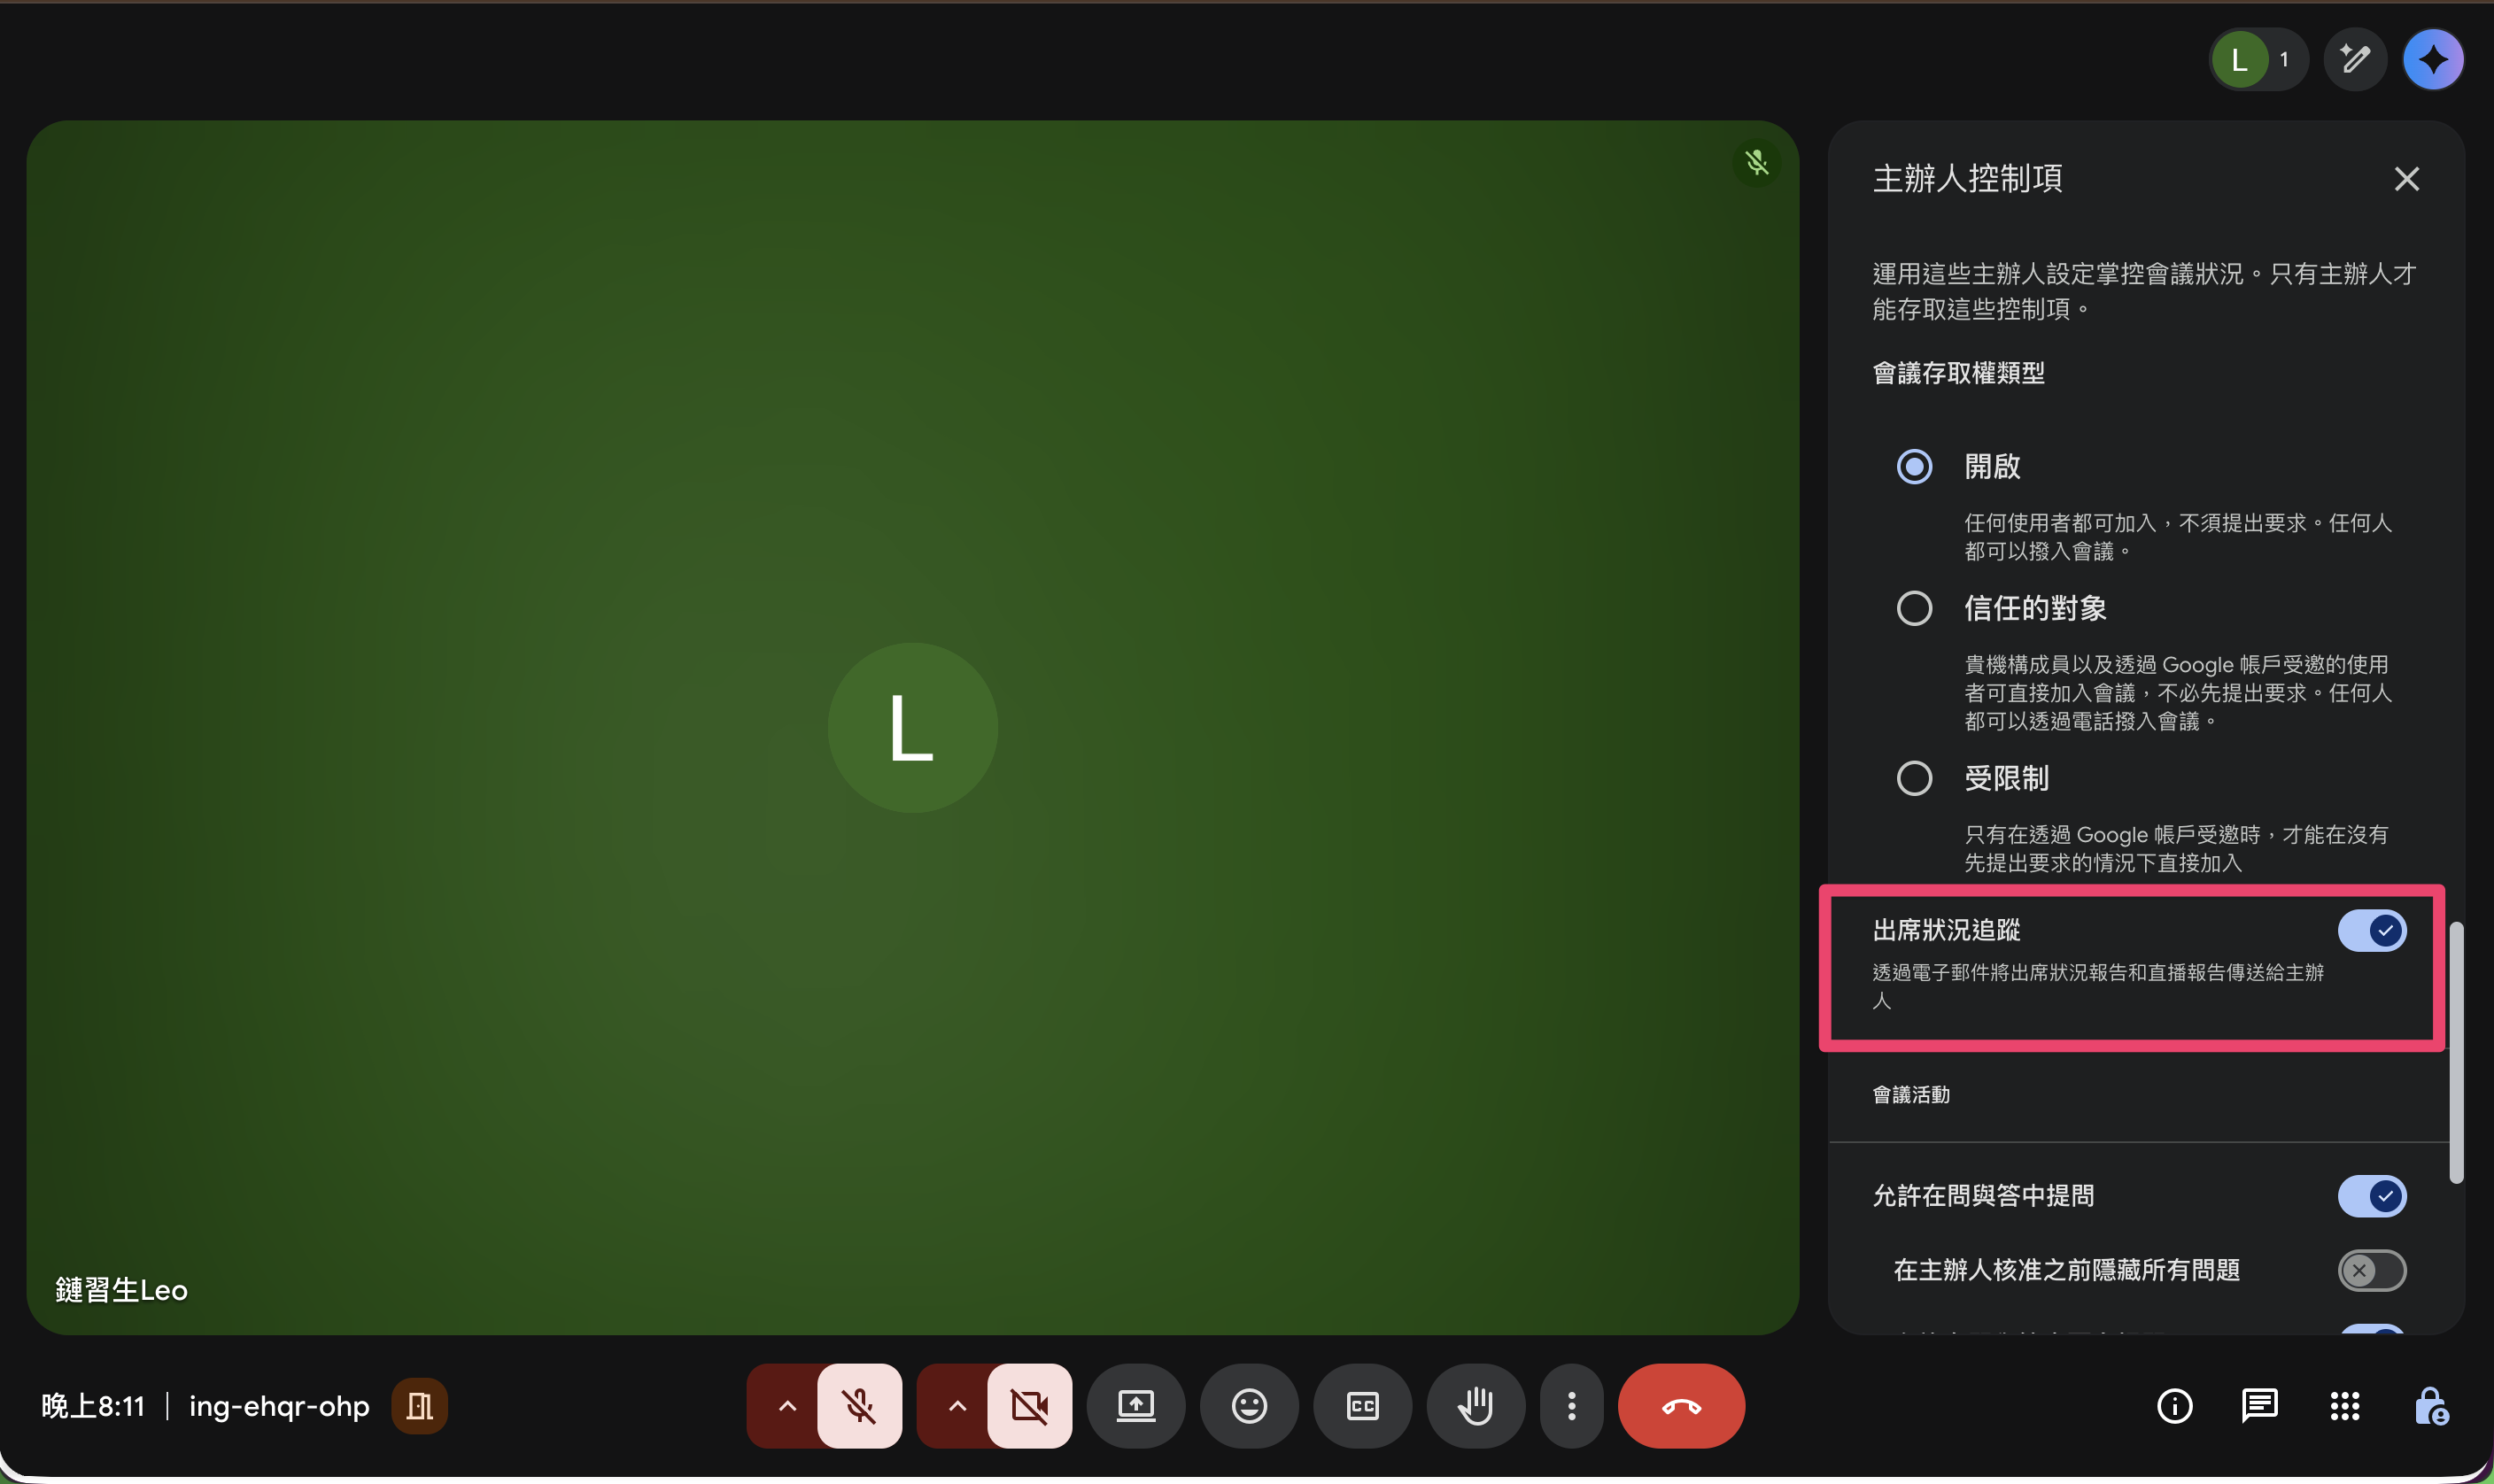The height and width of the screenshot is (1484, 2494).
Task: Select the 受限制 access radio option
Action: 1914,778
